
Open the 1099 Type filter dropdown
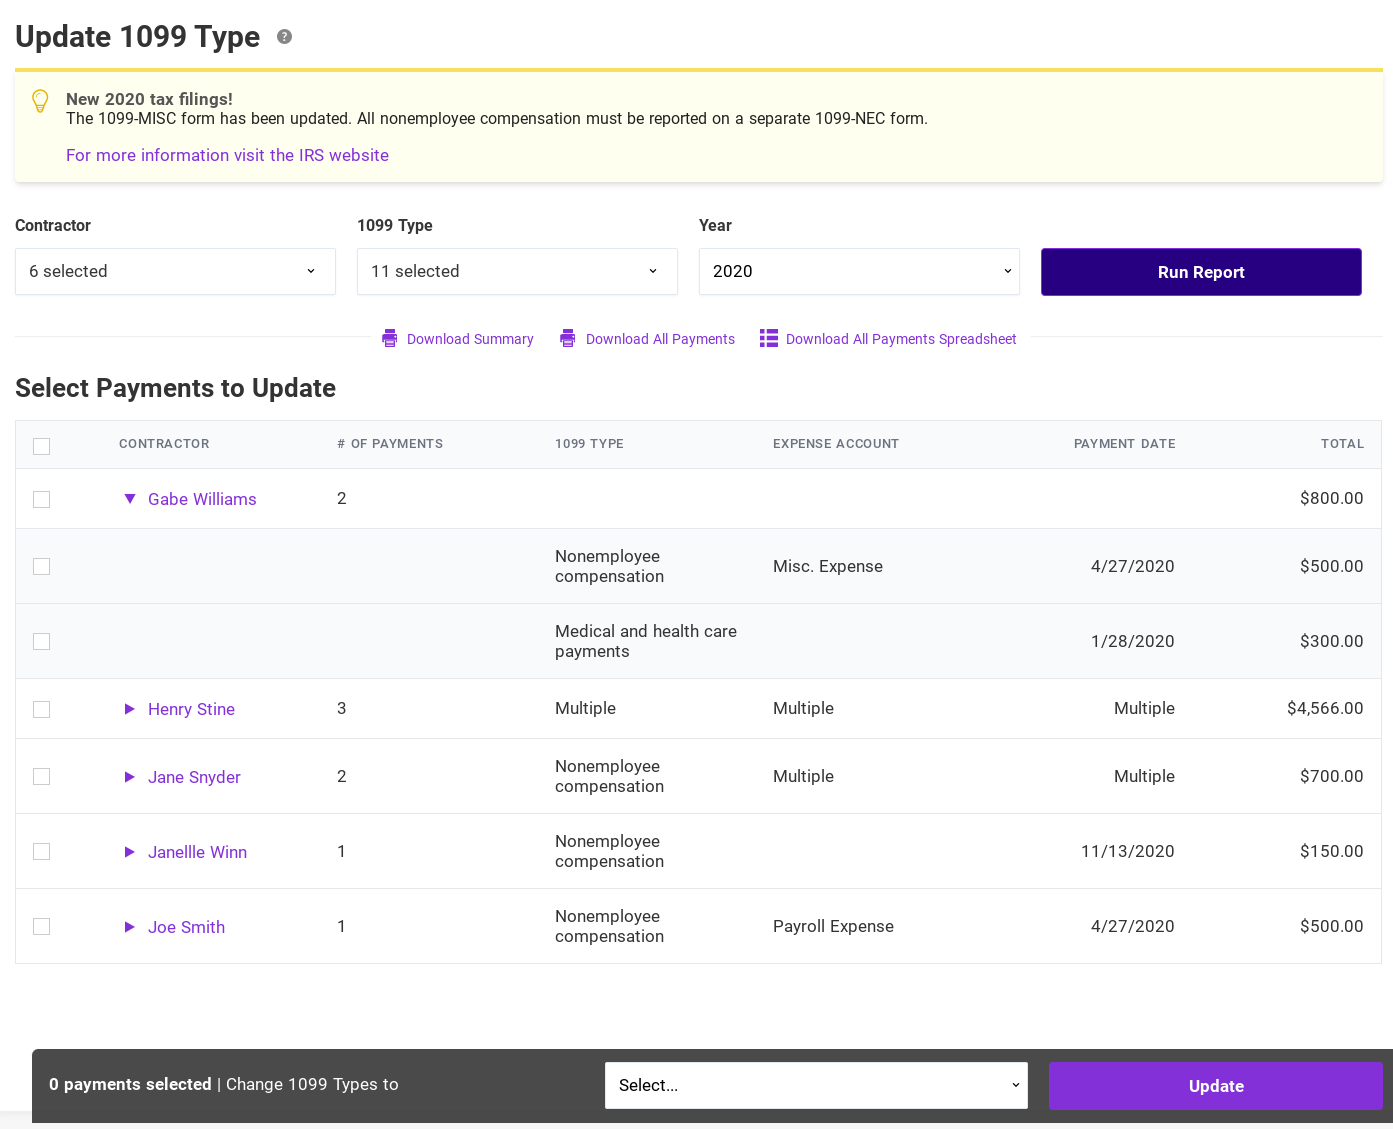[x=517, y=272]
